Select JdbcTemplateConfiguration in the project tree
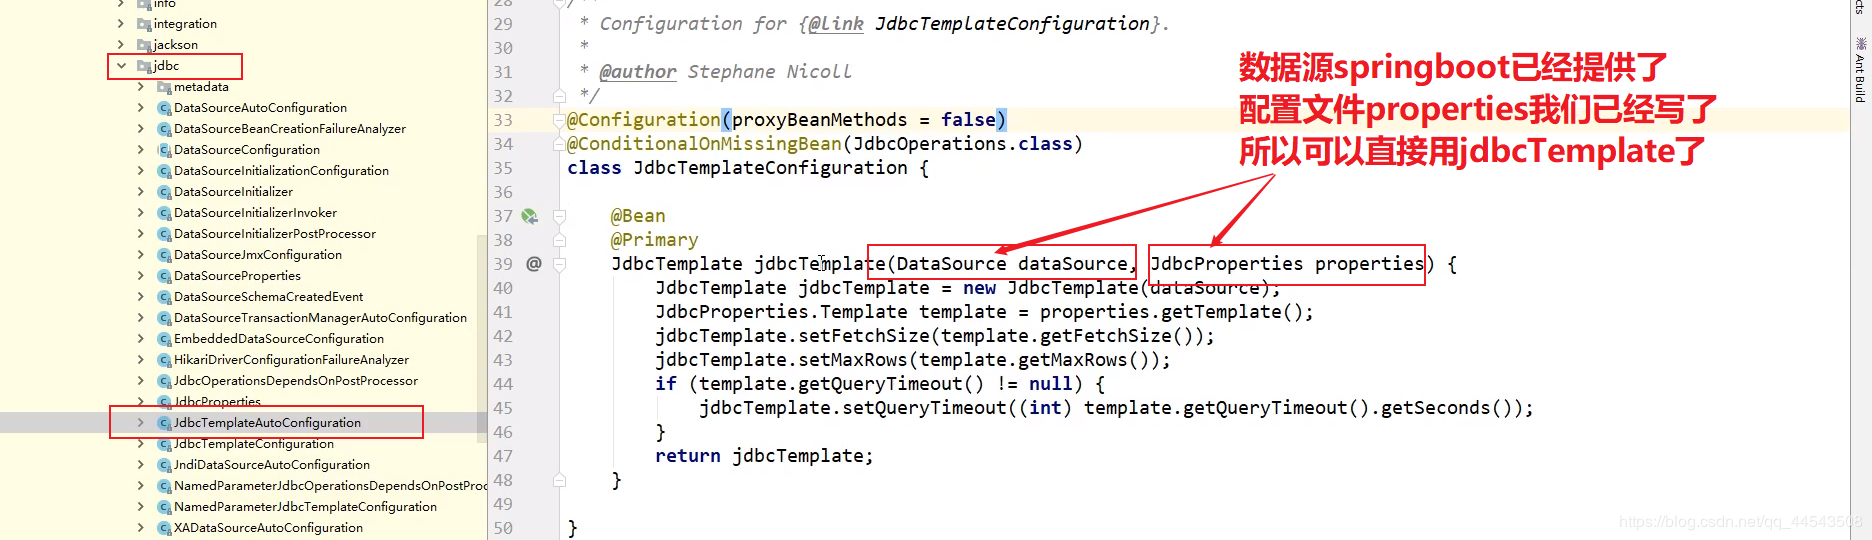Image resolution: width=1872 pixels, height=540 pixels. pos(254,444)
